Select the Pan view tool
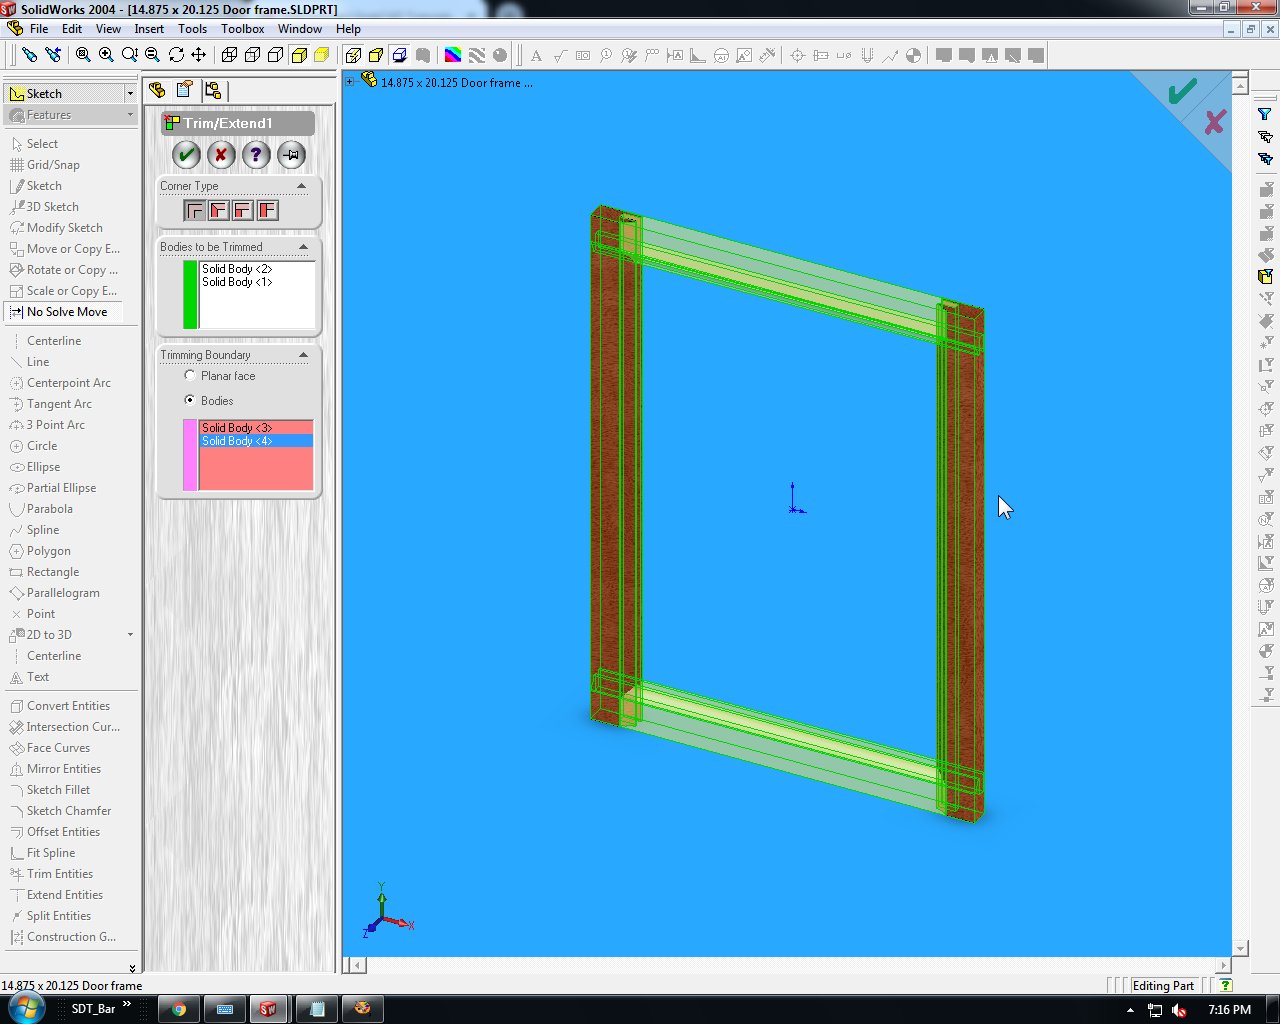 point(198,55)
